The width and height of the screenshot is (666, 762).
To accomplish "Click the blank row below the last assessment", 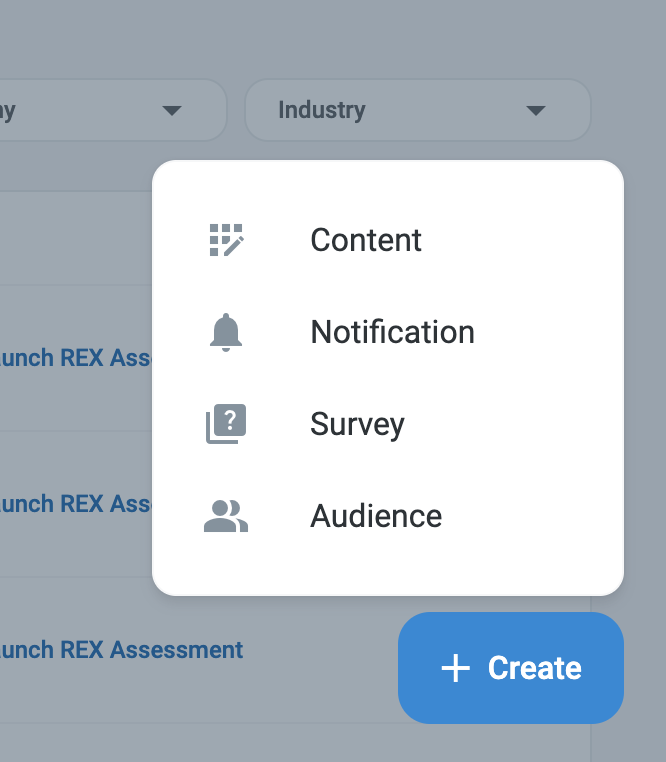I will click(x=200, y=743).
